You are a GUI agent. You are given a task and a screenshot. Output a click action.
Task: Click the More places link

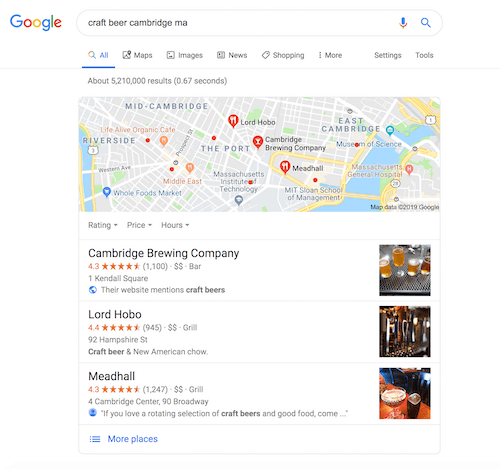(x=132, y=439)
